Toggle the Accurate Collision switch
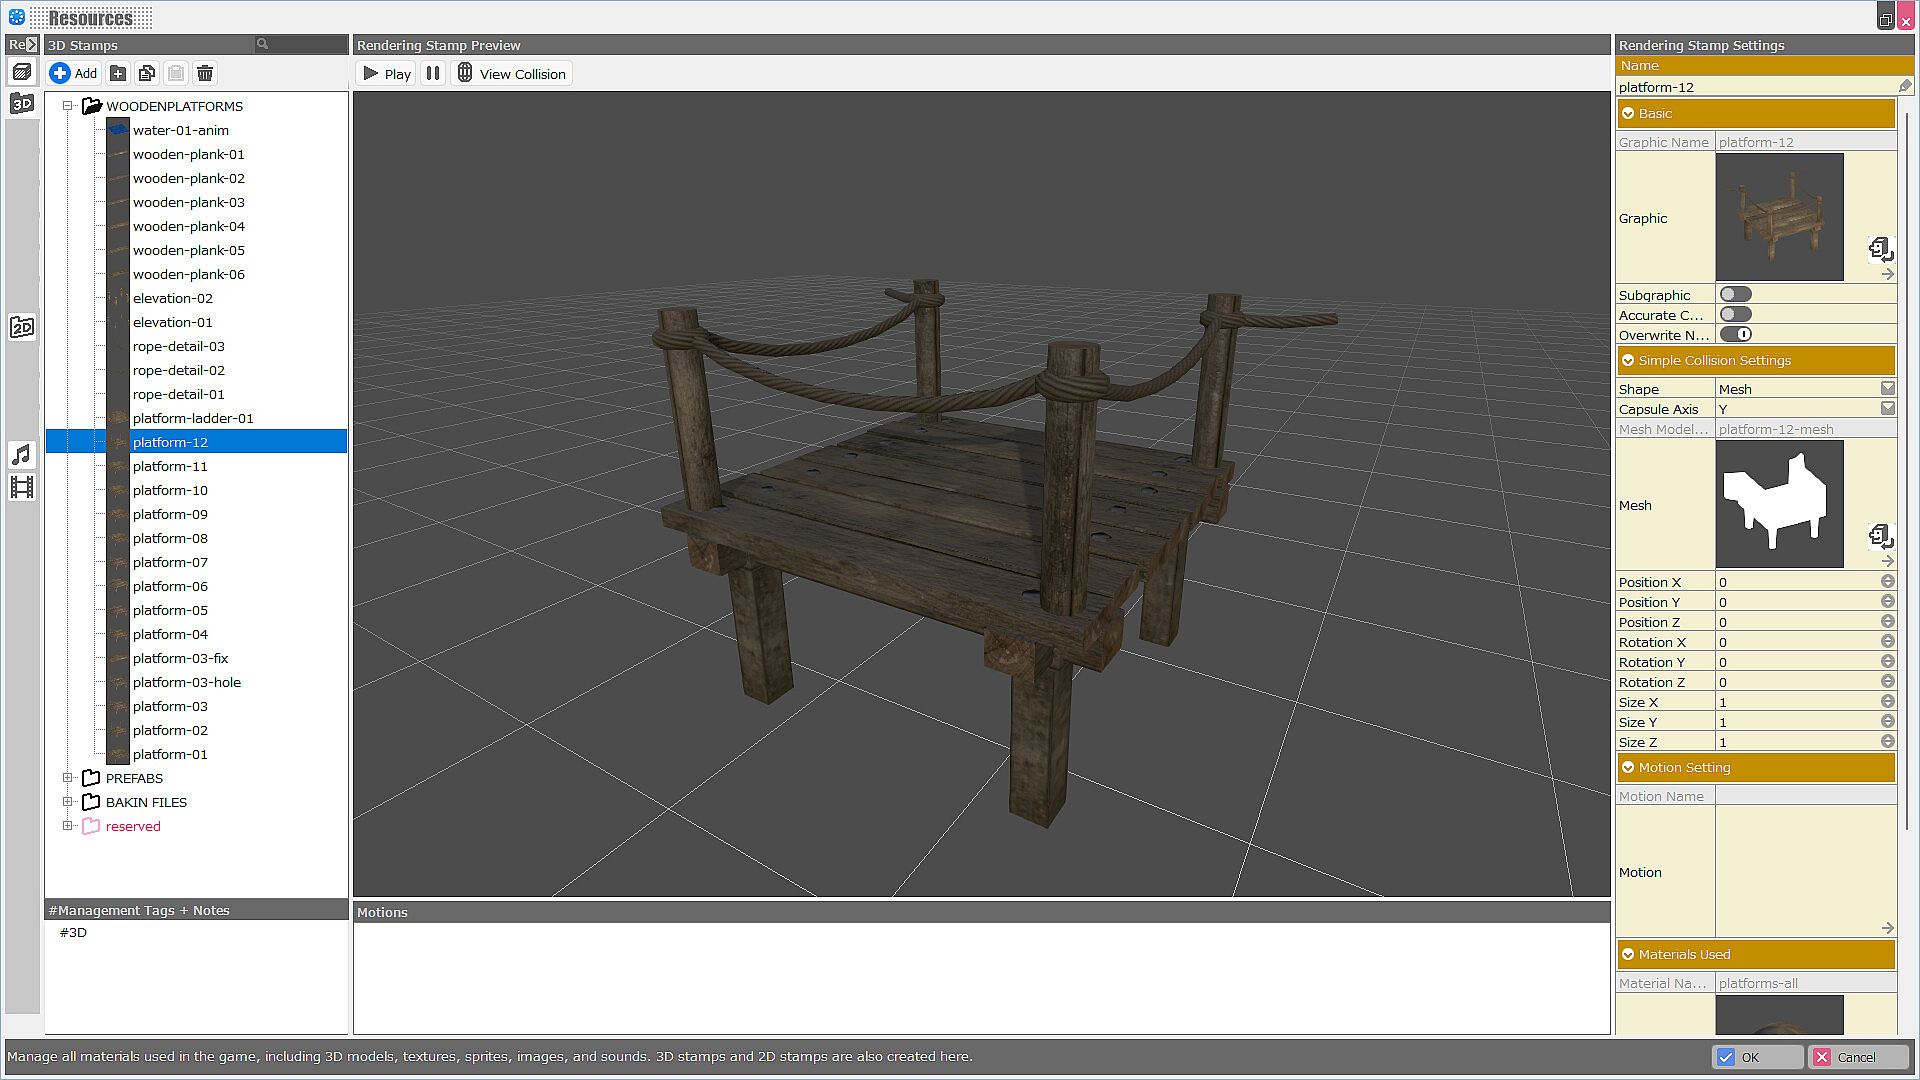 1735,314
